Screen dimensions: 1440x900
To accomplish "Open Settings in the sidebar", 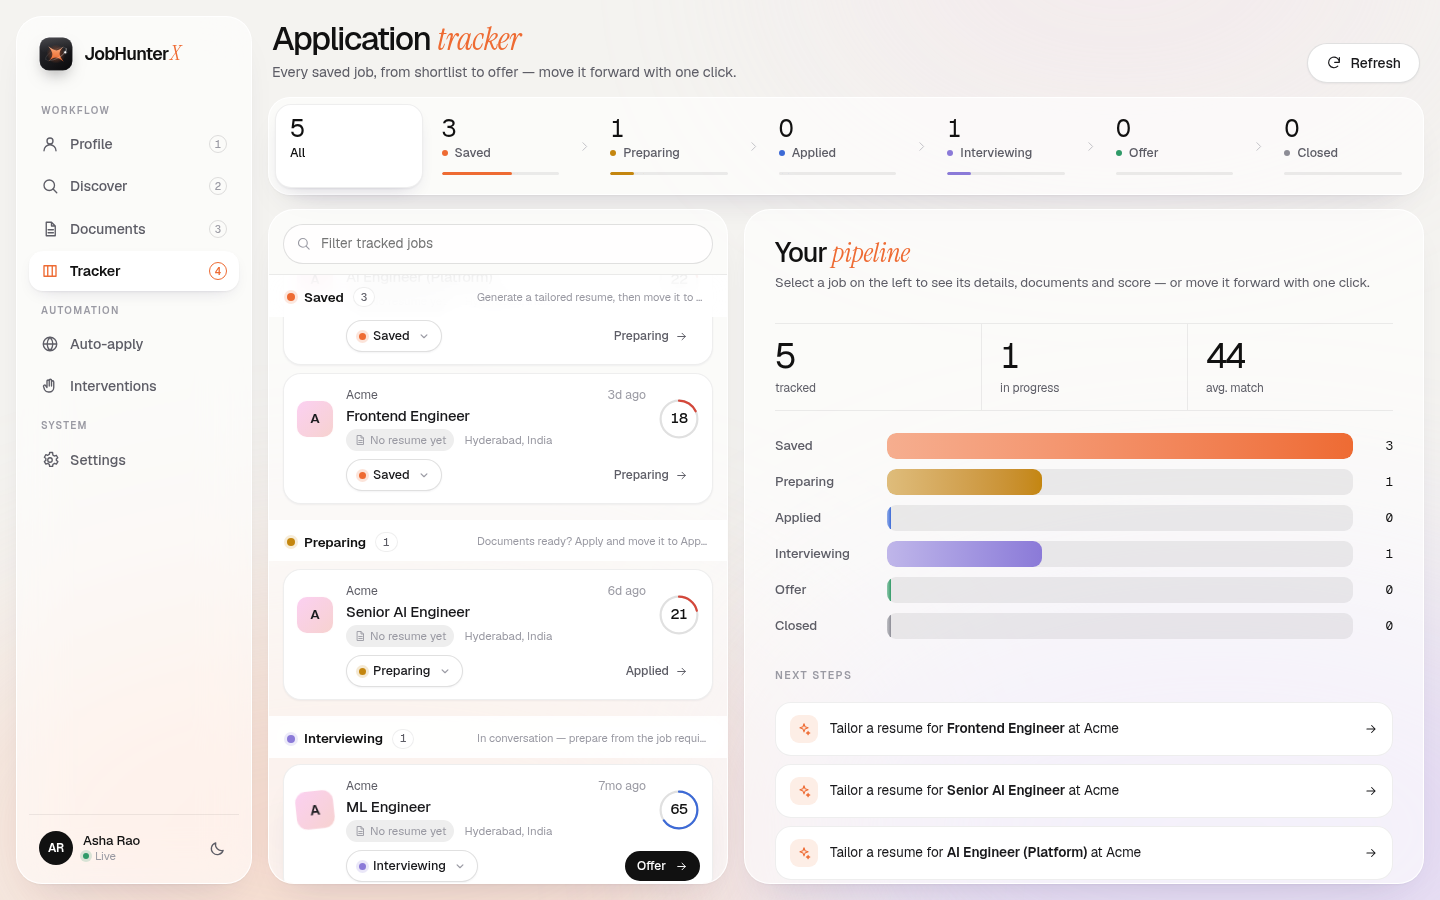I will 134,460.
